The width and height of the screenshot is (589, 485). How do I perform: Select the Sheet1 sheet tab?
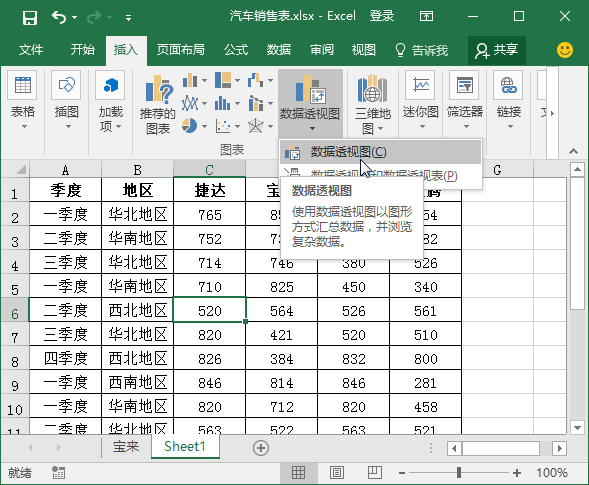click(185, 446)
